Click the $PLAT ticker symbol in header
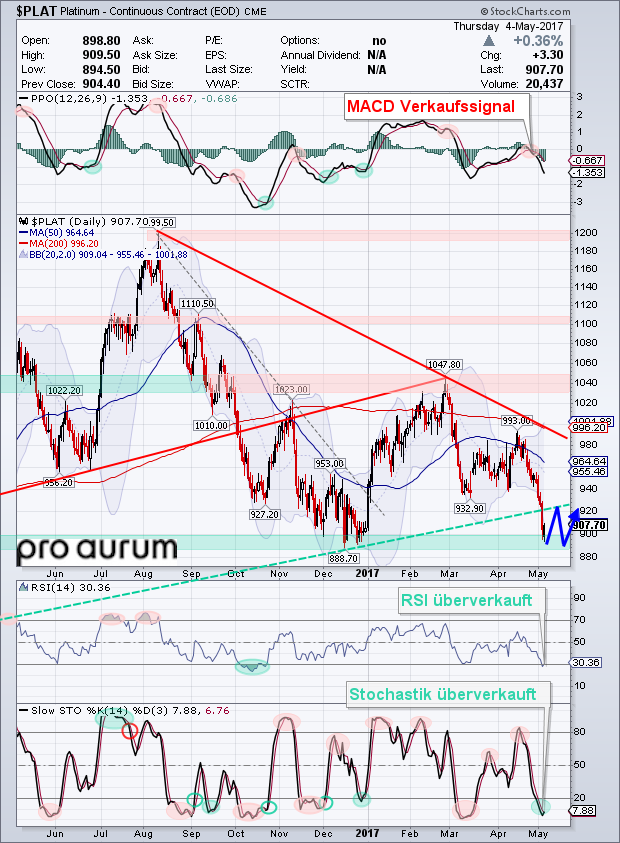620x843 pixels. tap(36, 11)
